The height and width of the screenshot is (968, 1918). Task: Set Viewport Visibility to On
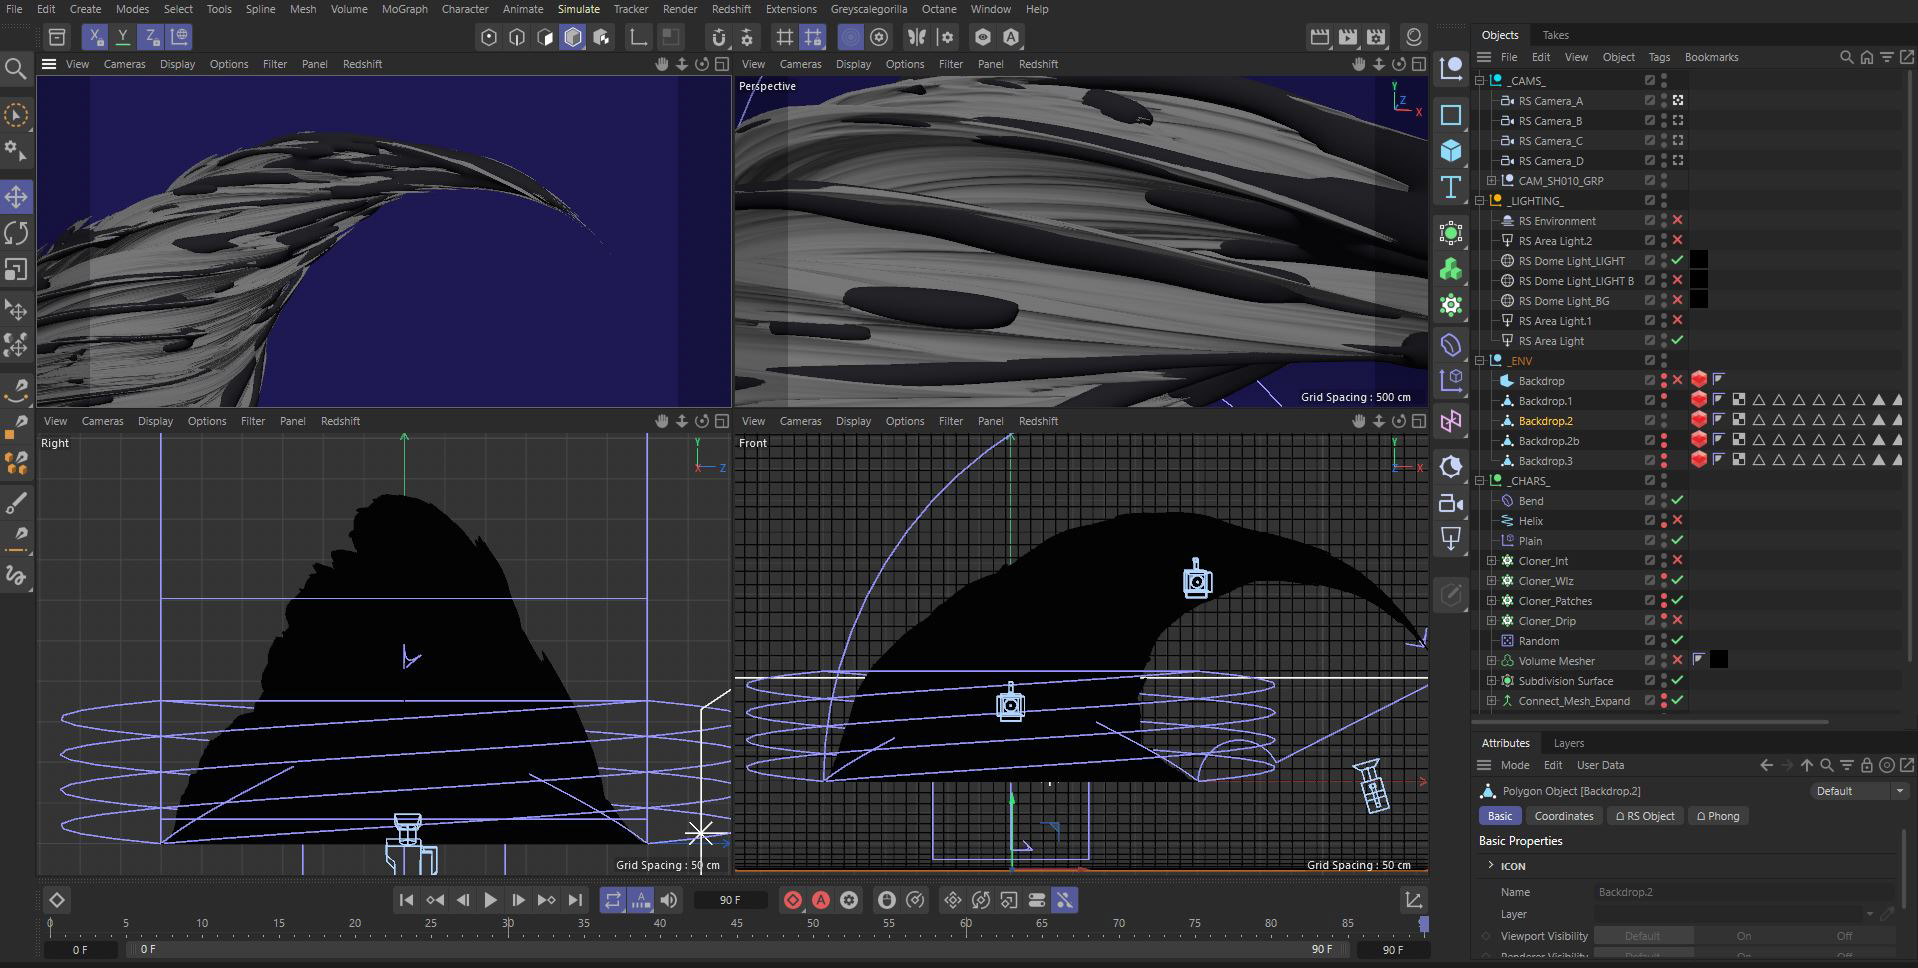(x=1743, y=936)
